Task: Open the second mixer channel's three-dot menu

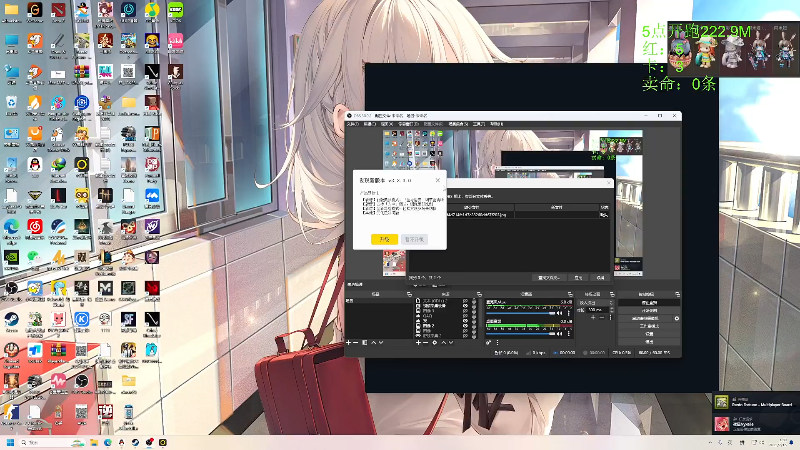Action: tap(569, 334)
